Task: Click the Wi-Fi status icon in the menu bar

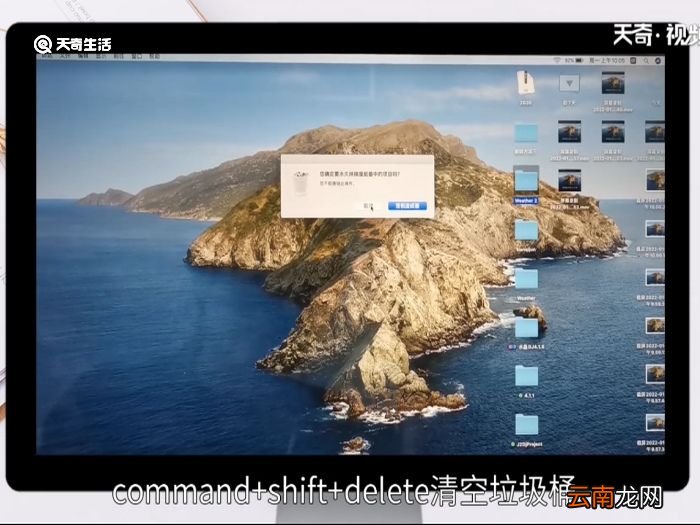Action: pos(557,60)
